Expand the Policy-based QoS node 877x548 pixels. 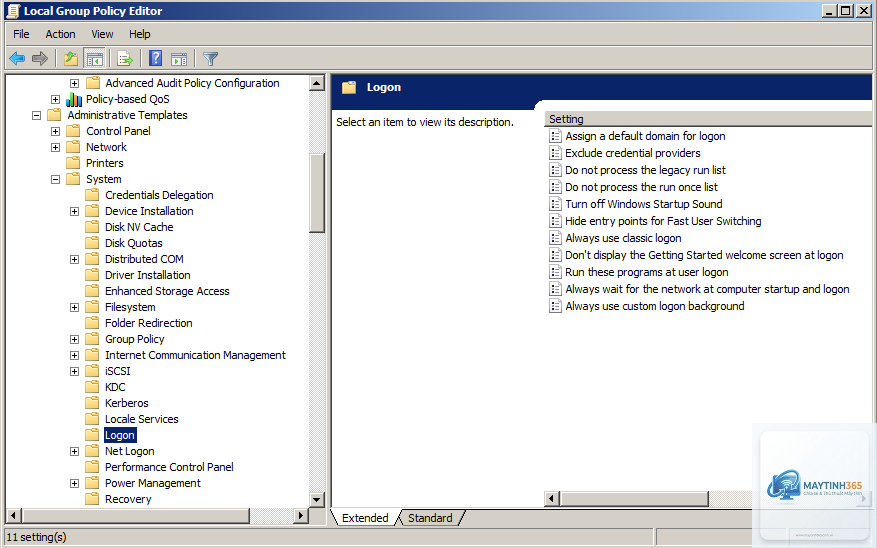pos(55,100)
